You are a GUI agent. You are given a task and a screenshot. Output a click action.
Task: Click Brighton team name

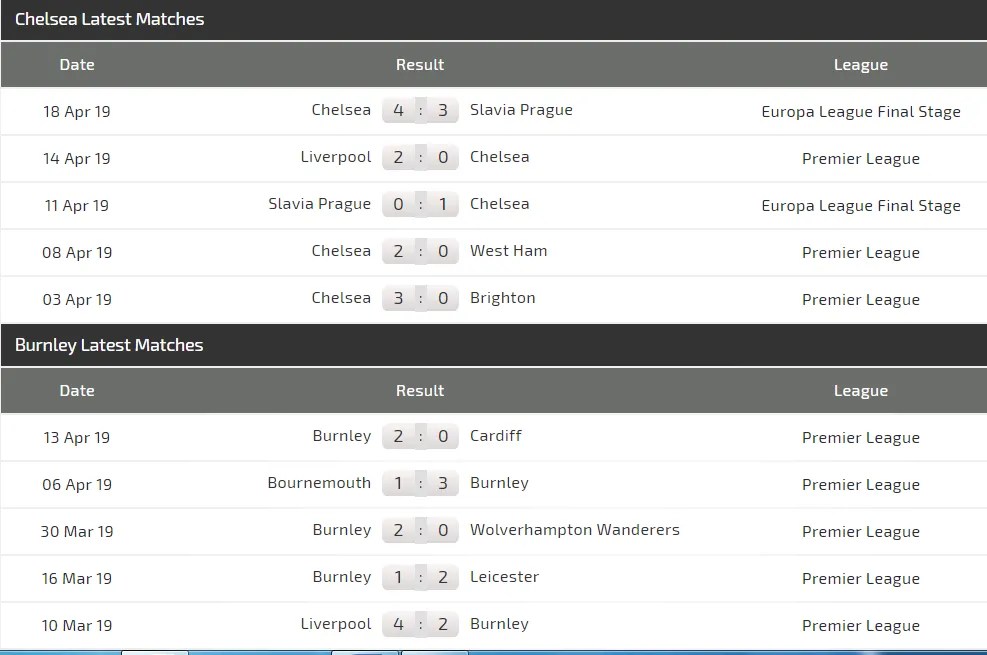pos(502,298)
